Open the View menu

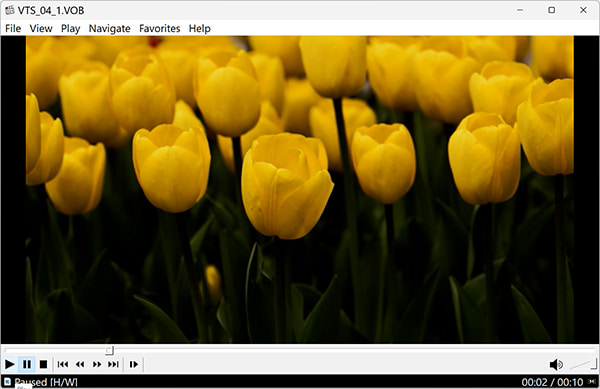41,28
